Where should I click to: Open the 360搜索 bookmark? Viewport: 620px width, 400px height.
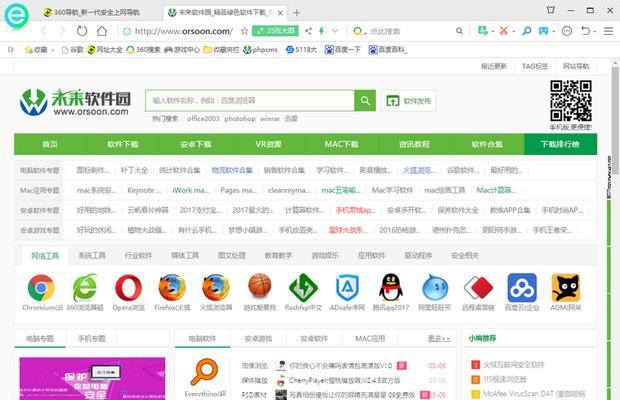pos(143,50)
